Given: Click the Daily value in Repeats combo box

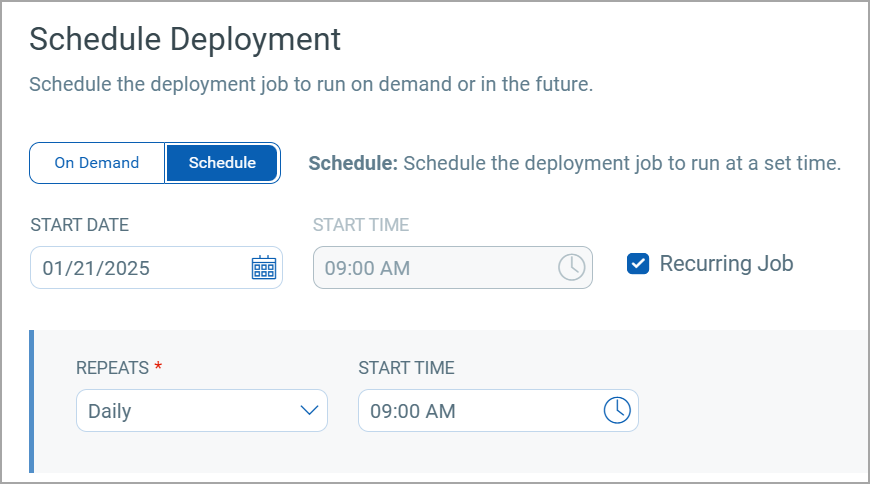Looking at the screenshot, I should pyautogui.click(x=110, y=411).
